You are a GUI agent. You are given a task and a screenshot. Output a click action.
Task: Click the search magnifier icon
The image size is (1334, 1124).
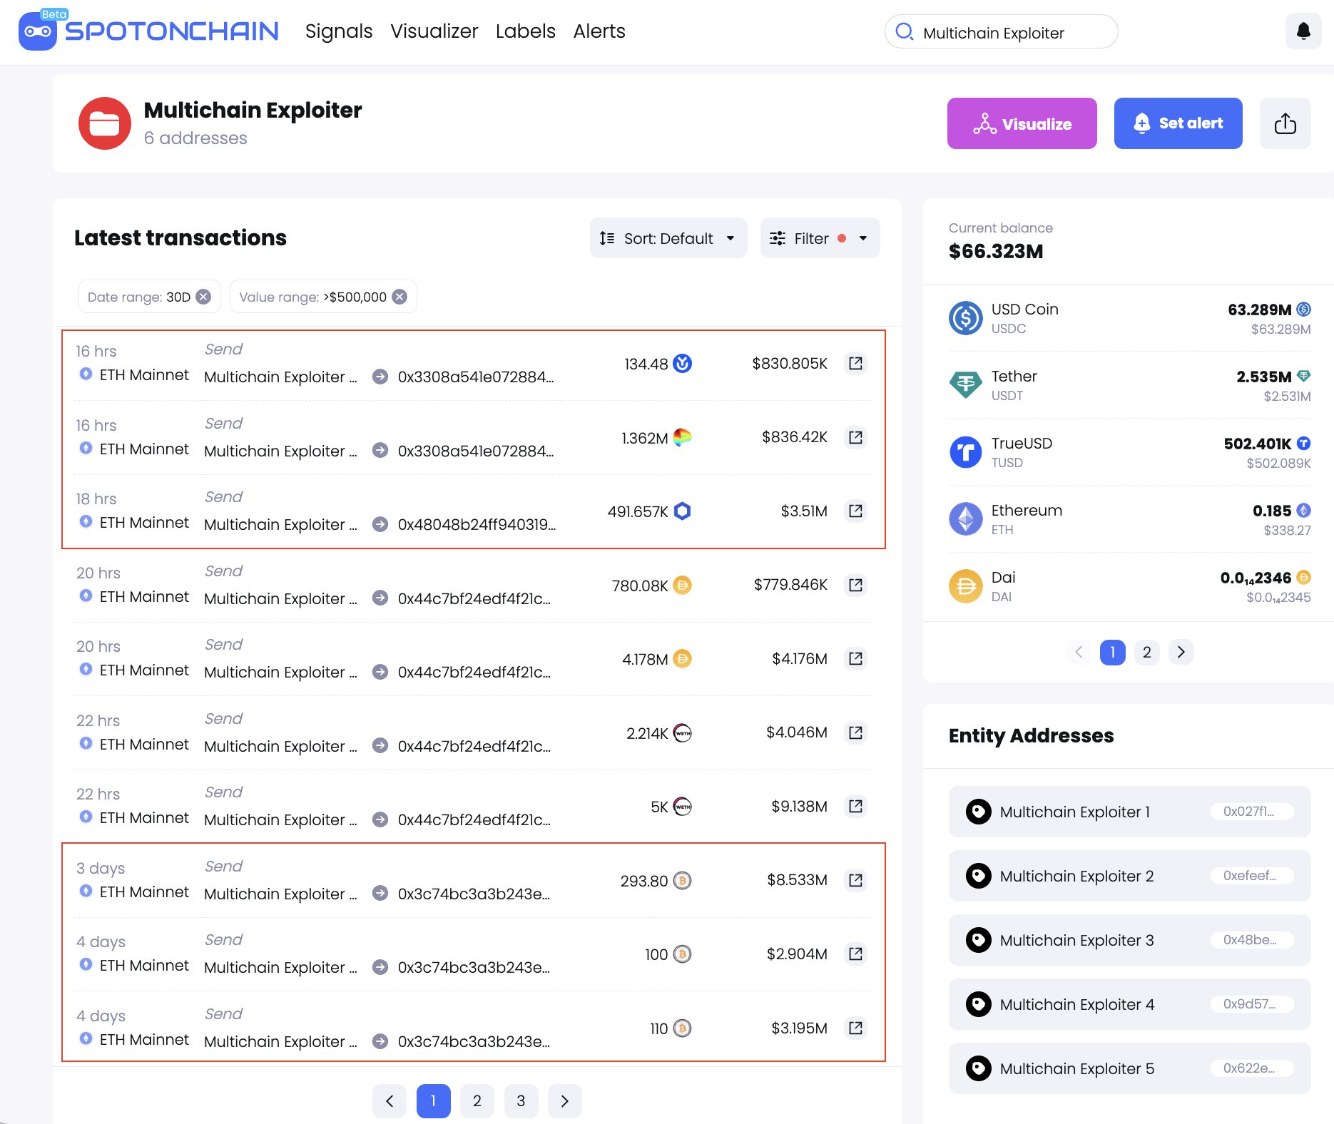point(904,31)
